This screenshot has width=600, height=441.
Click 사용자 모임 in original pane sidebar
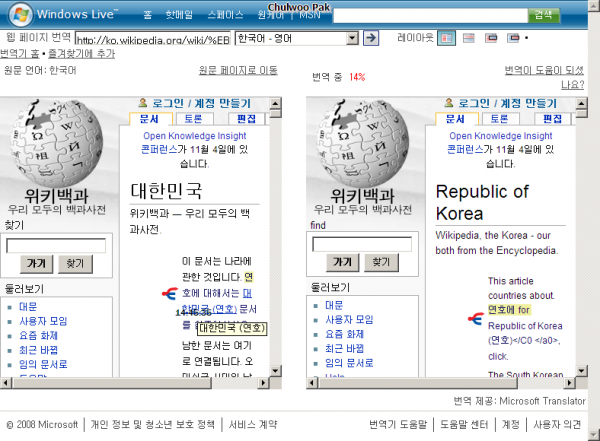pyautogui.click(x=43, y=321)
